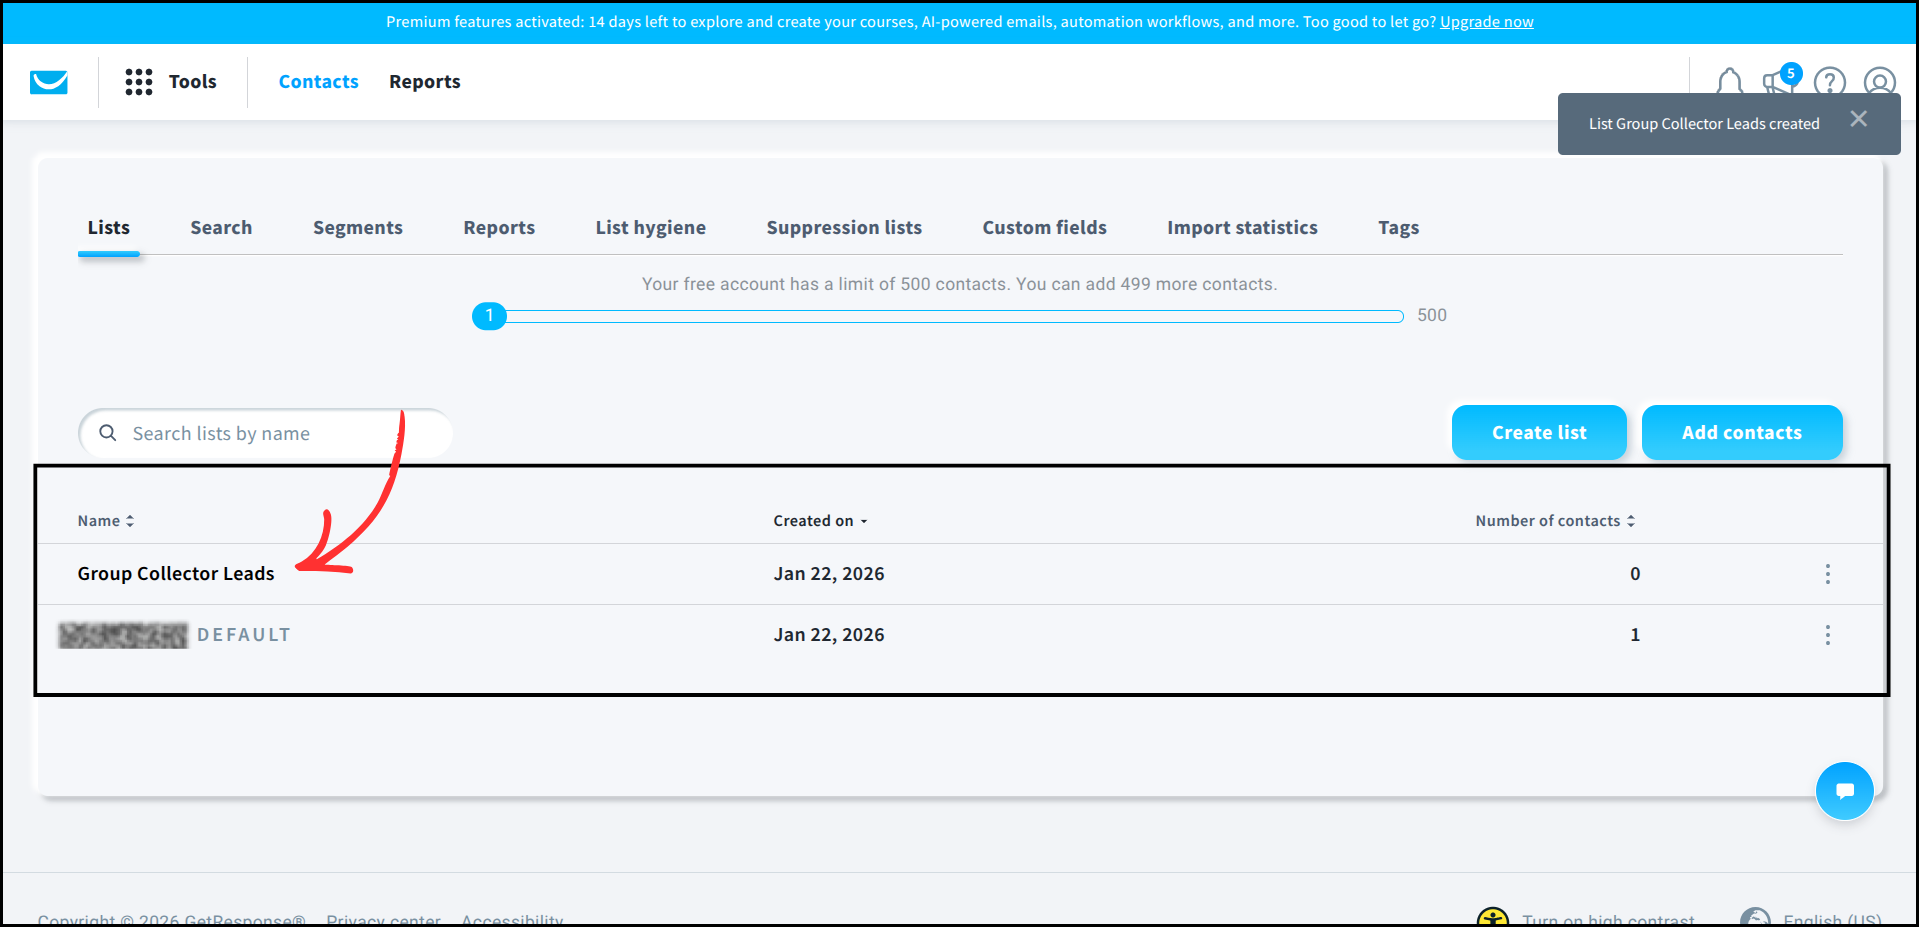Screen dimensions: 1919x927
Task: Open the Reports section in top navigation
Action: 424,81
